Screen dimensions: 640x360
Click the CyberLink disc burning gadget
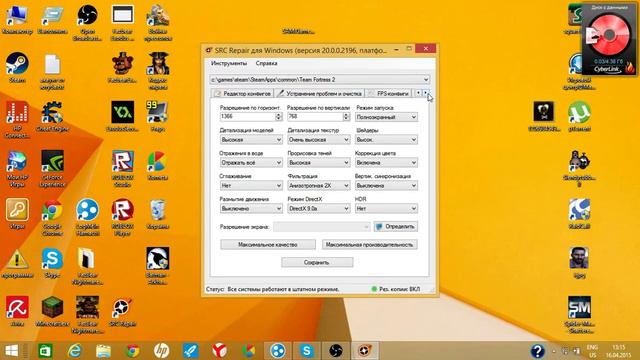coord(609,39)
